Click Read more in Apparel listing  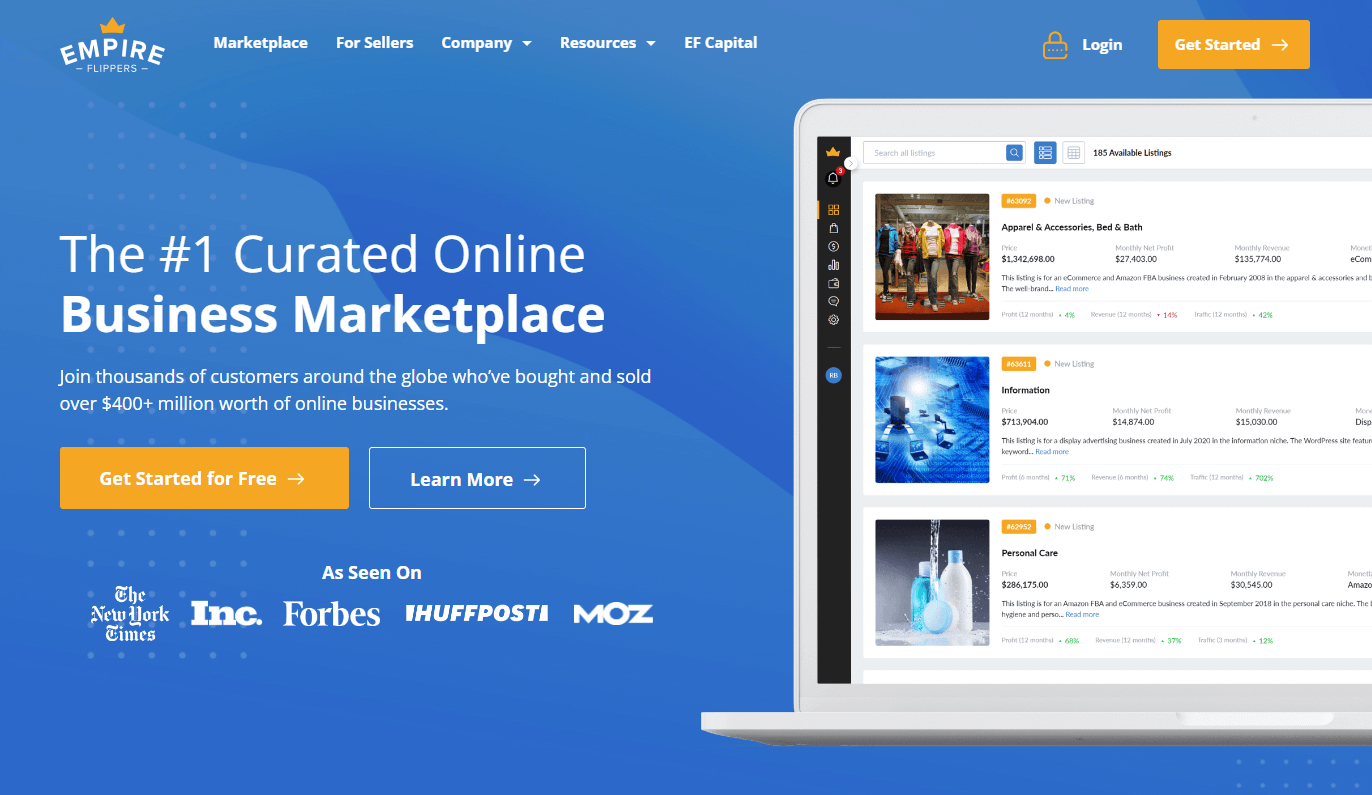(1072, 289)
